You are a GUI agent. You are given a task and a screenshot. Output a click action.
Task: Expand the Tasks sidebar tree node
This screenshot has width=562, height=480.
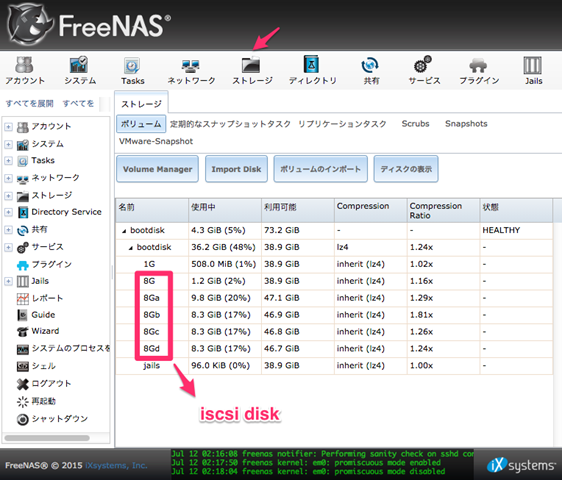pos(8,161)
